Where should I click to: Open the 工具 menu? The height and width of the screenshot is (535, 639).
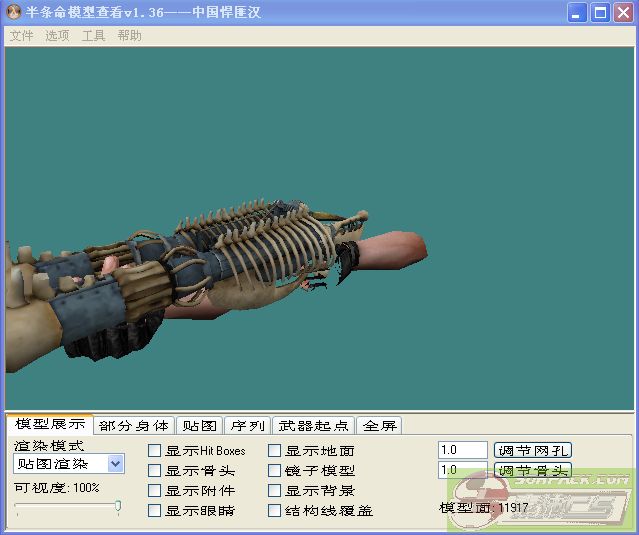pos(93,35)
